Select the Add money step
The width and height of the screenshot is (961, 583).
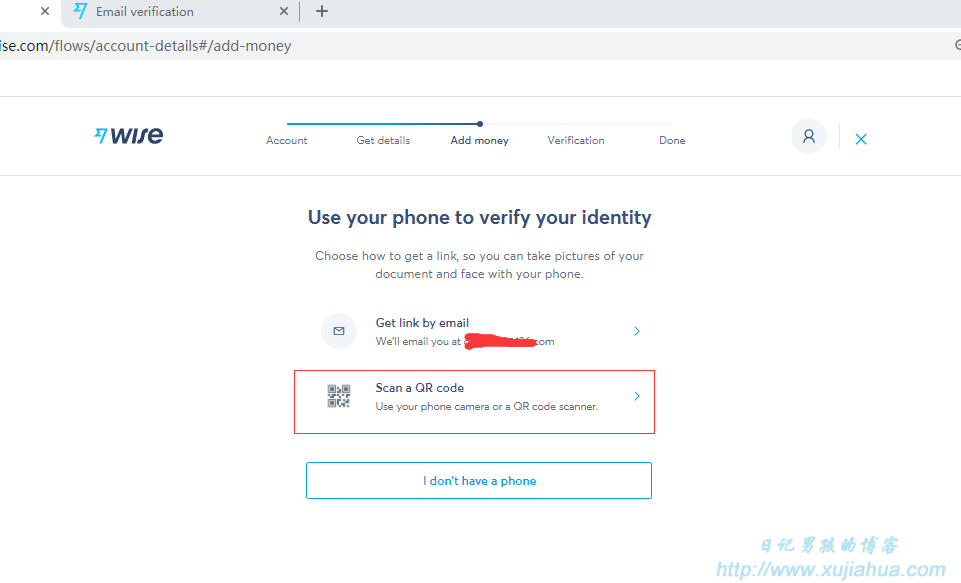[x=479, y=140]
